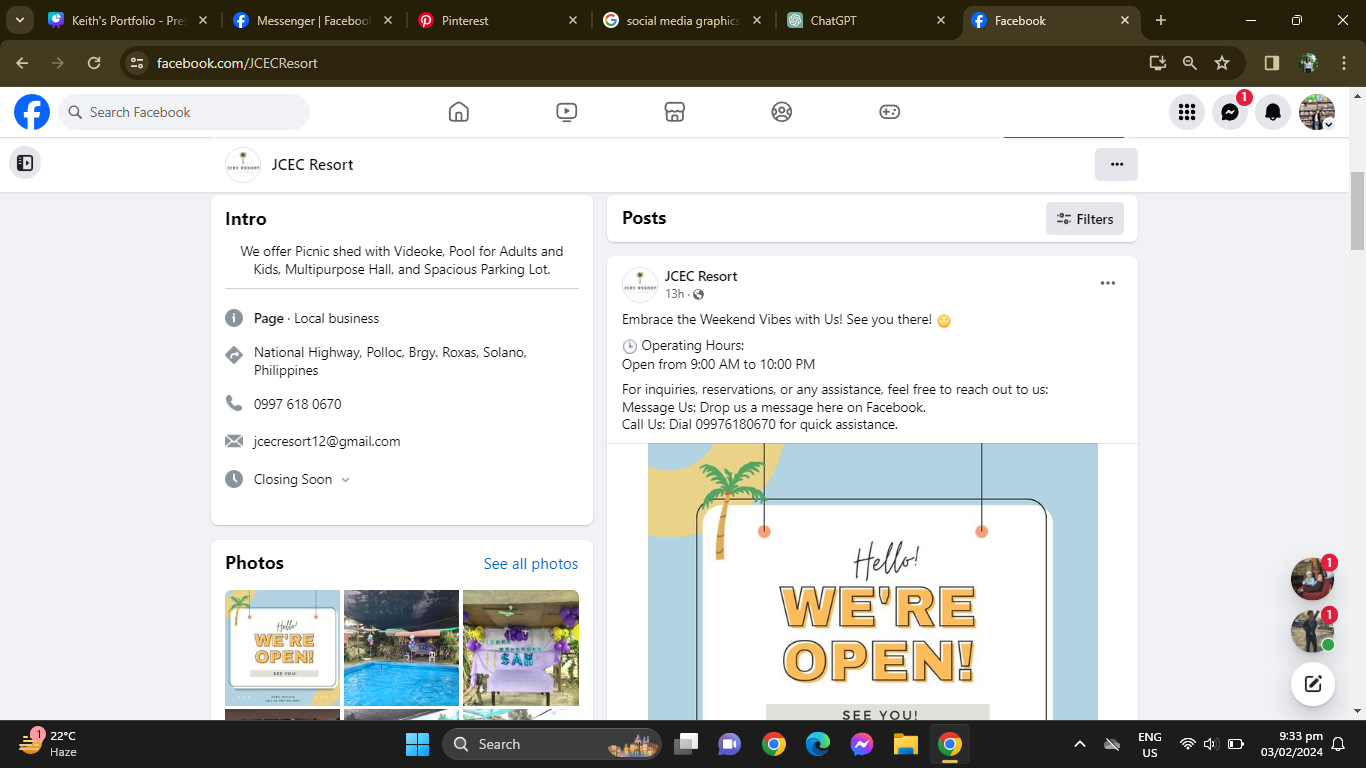Switch to Keith's Portfolio browser tab

click(x=126, y=20)
